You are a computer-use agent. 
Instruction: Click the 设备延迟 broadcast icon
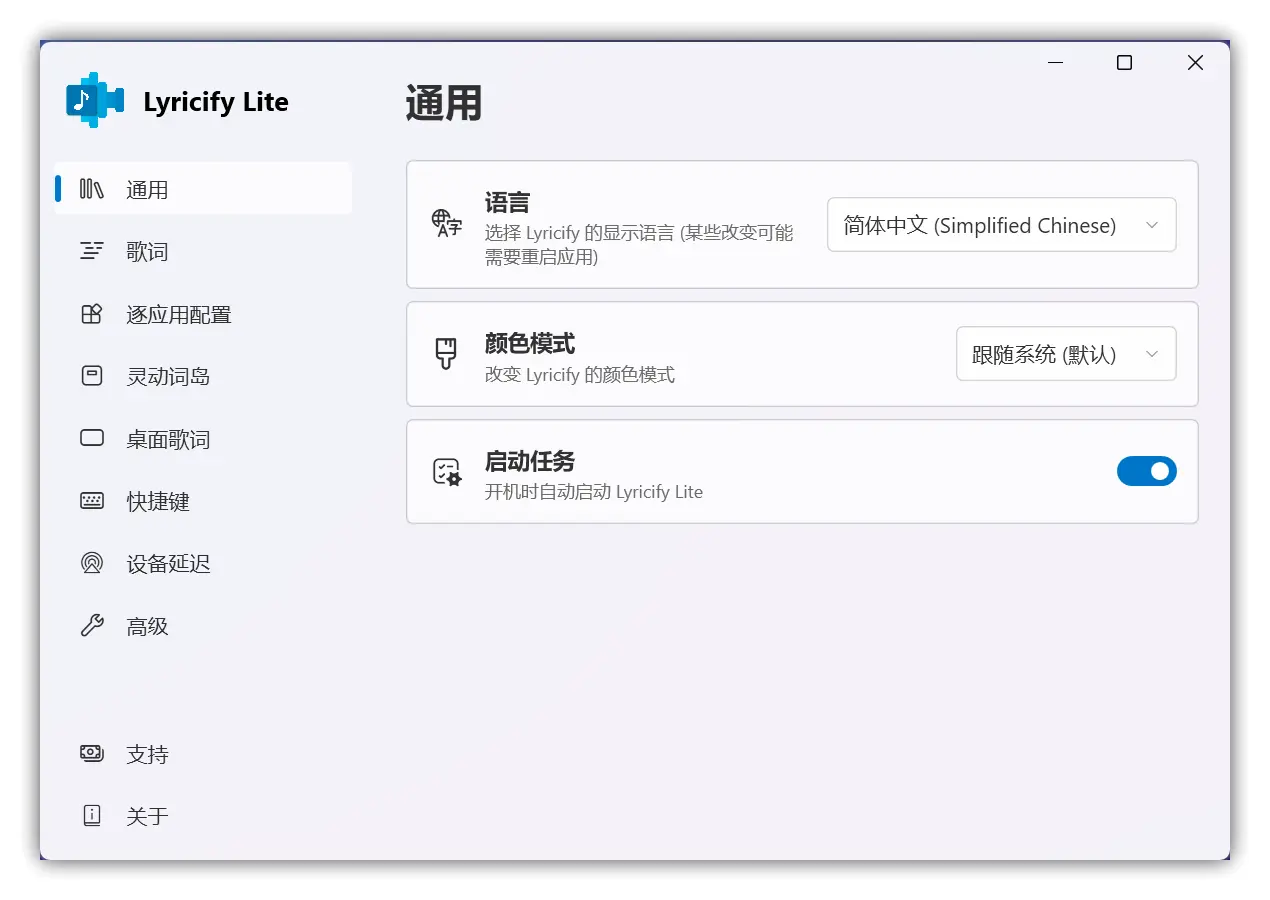(92, 563)
